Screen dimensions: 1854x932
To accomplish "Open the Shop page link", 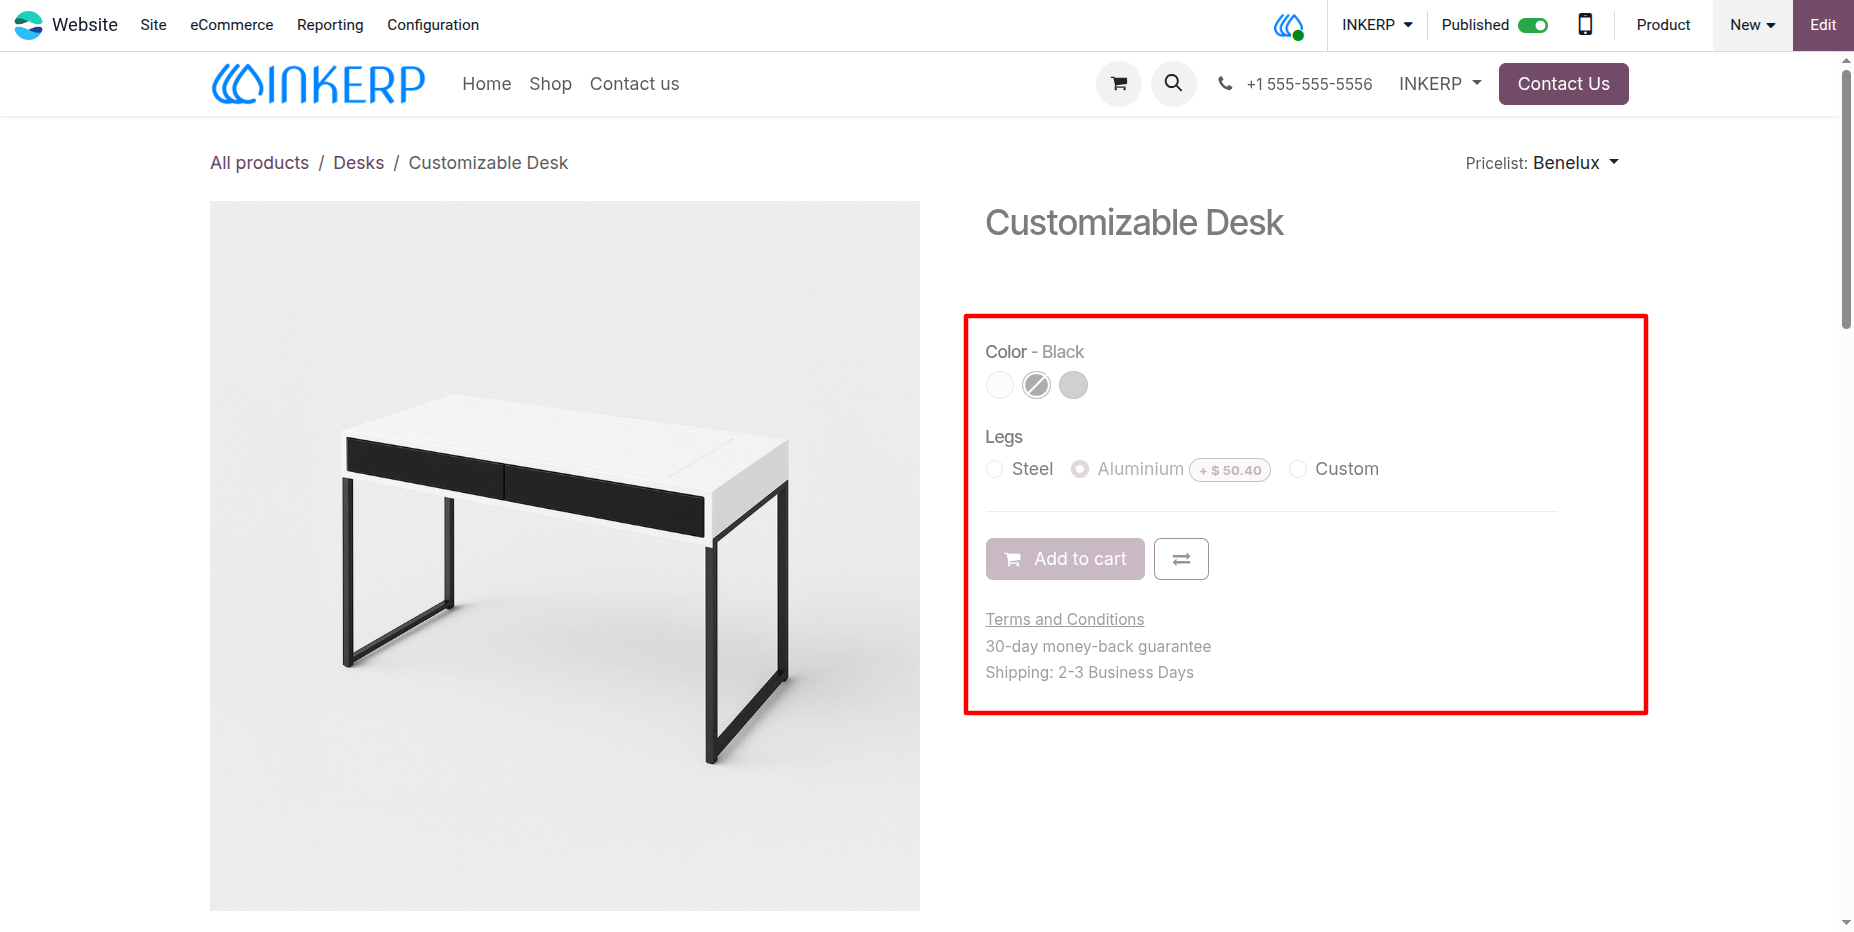I will click(550, 84).
